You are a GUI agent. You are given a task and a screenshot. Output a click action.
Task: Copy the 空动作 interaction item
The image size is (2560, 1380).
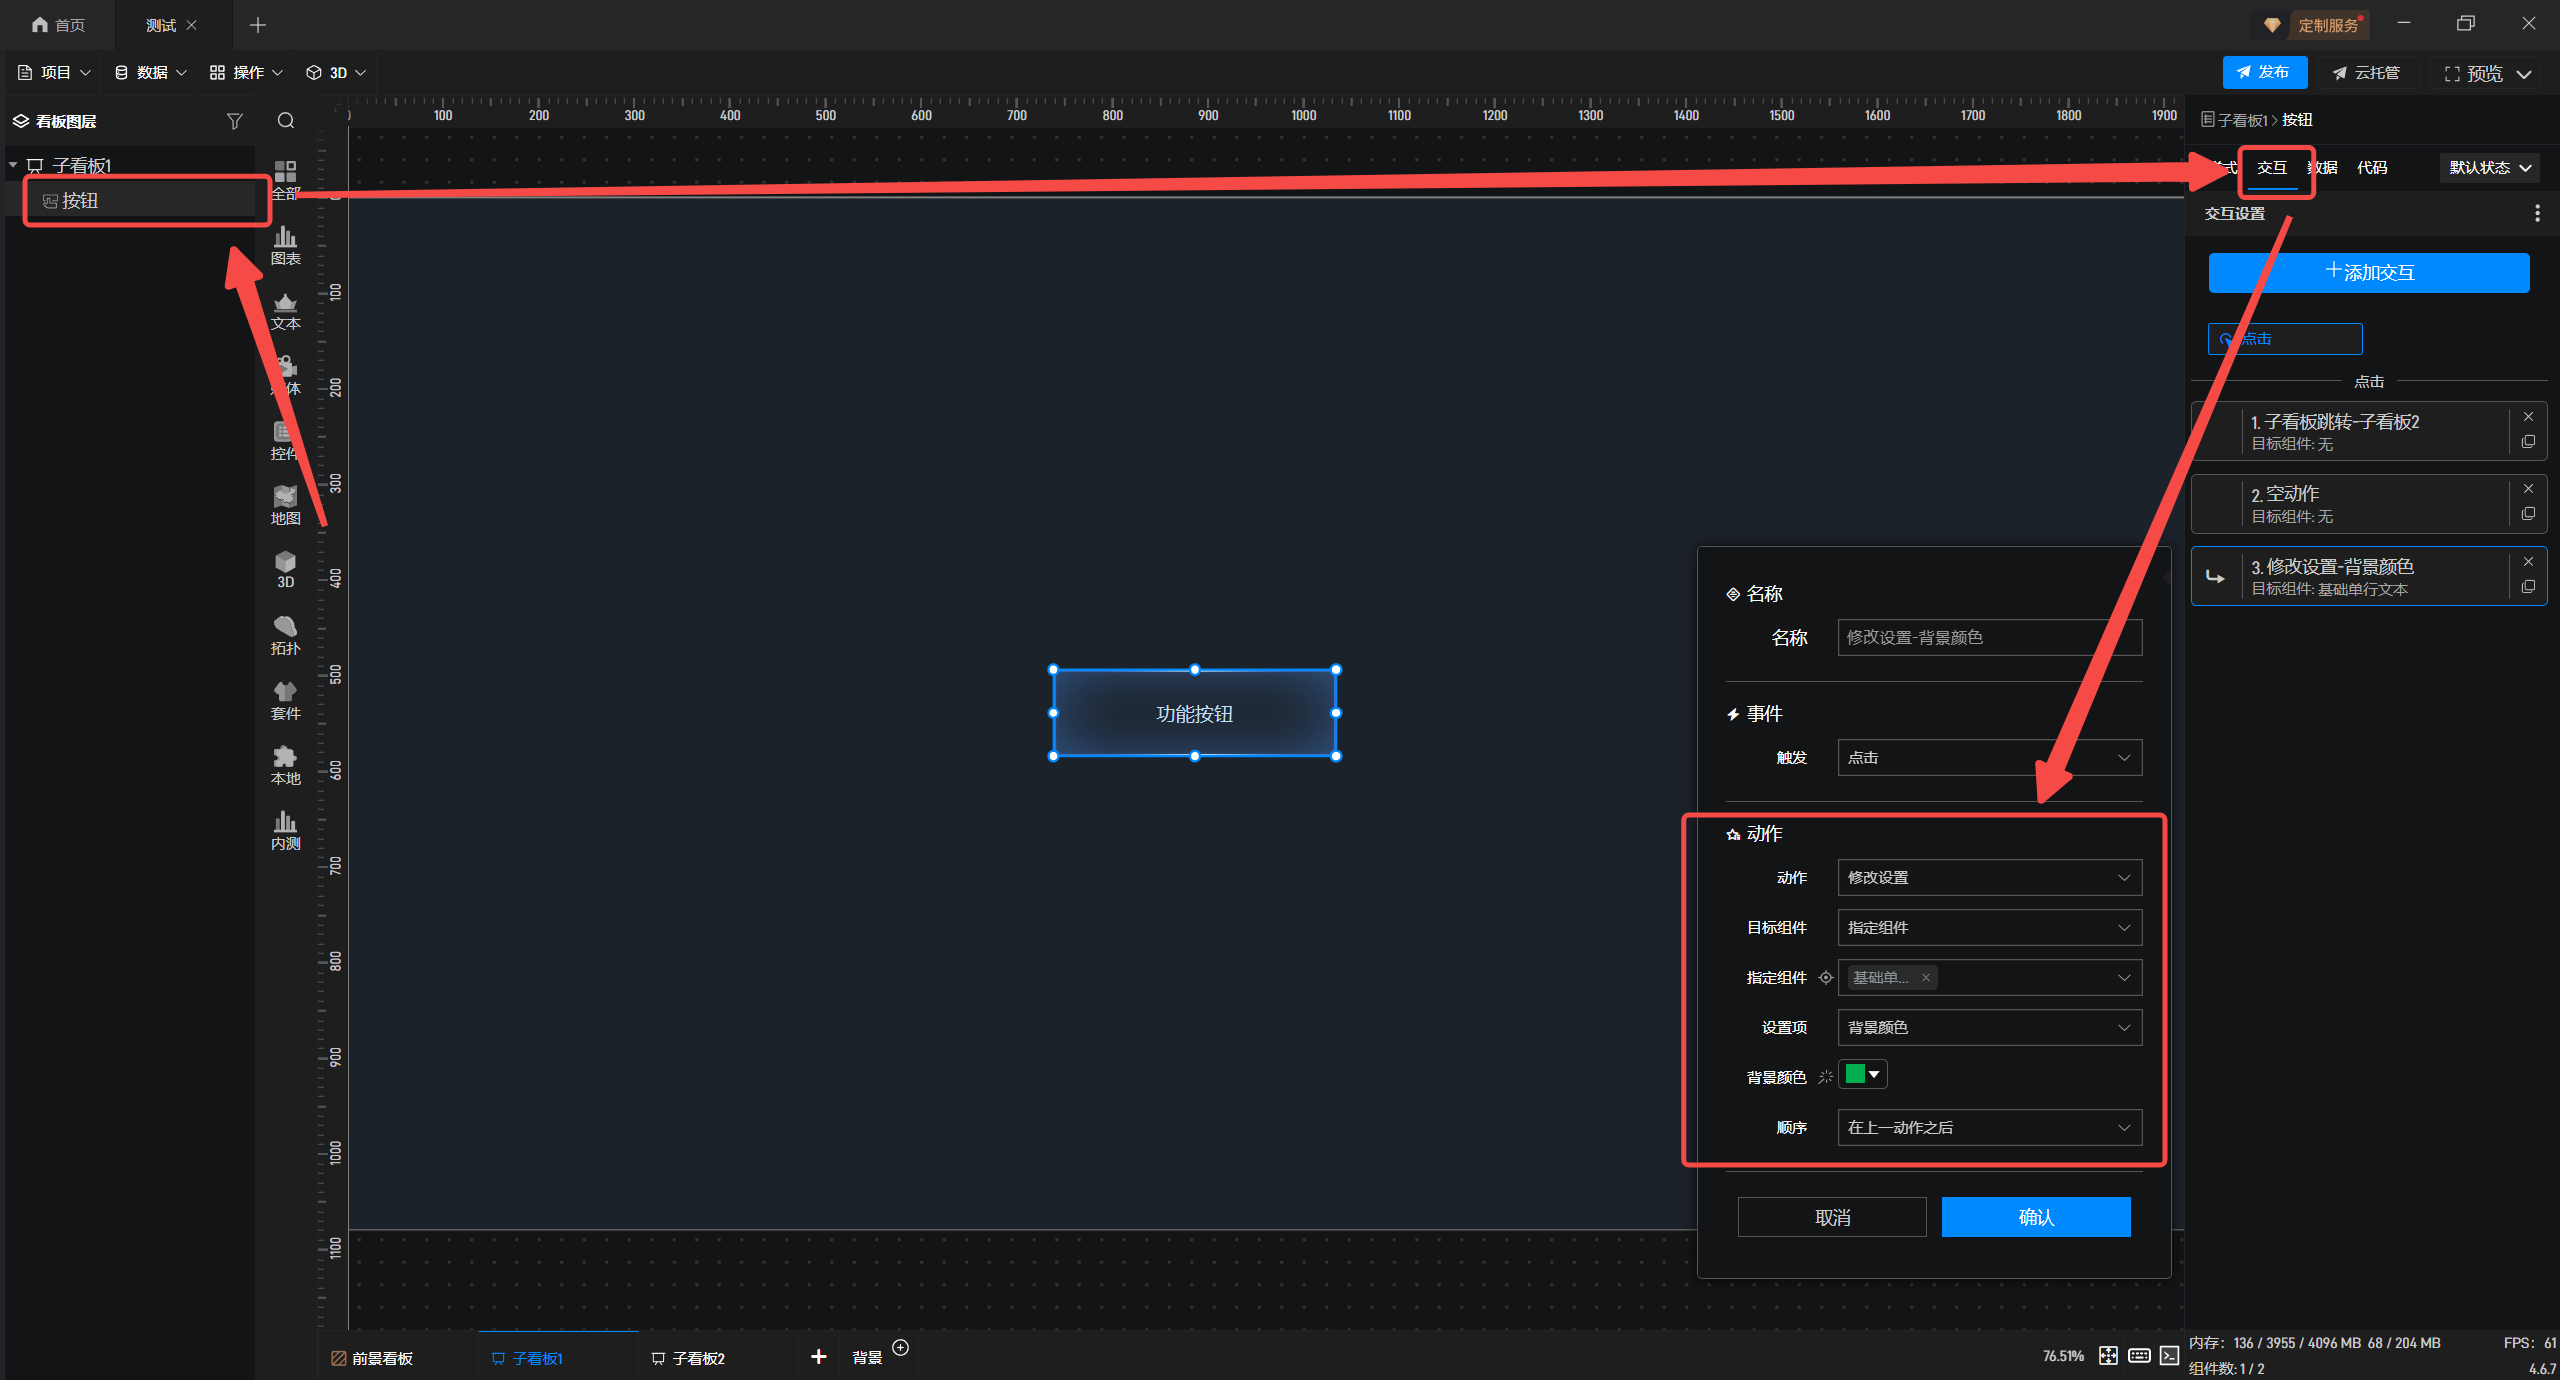click(x=2528, y=514)
